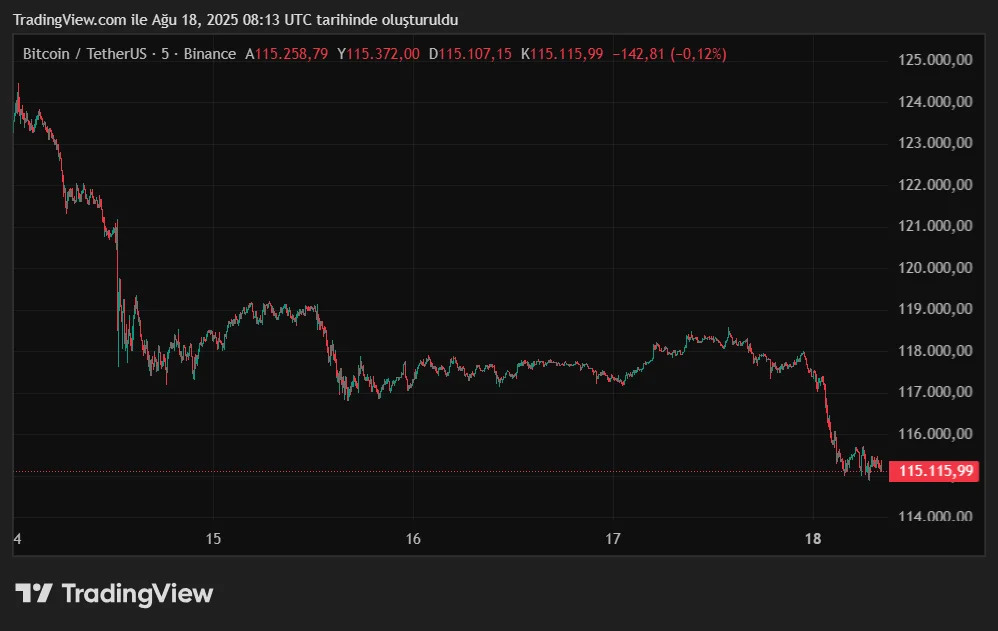Click the 119.000,00 price axis label
Image resolution: width=998 pixels, height=631 pixels.
[x=935, y=309]
